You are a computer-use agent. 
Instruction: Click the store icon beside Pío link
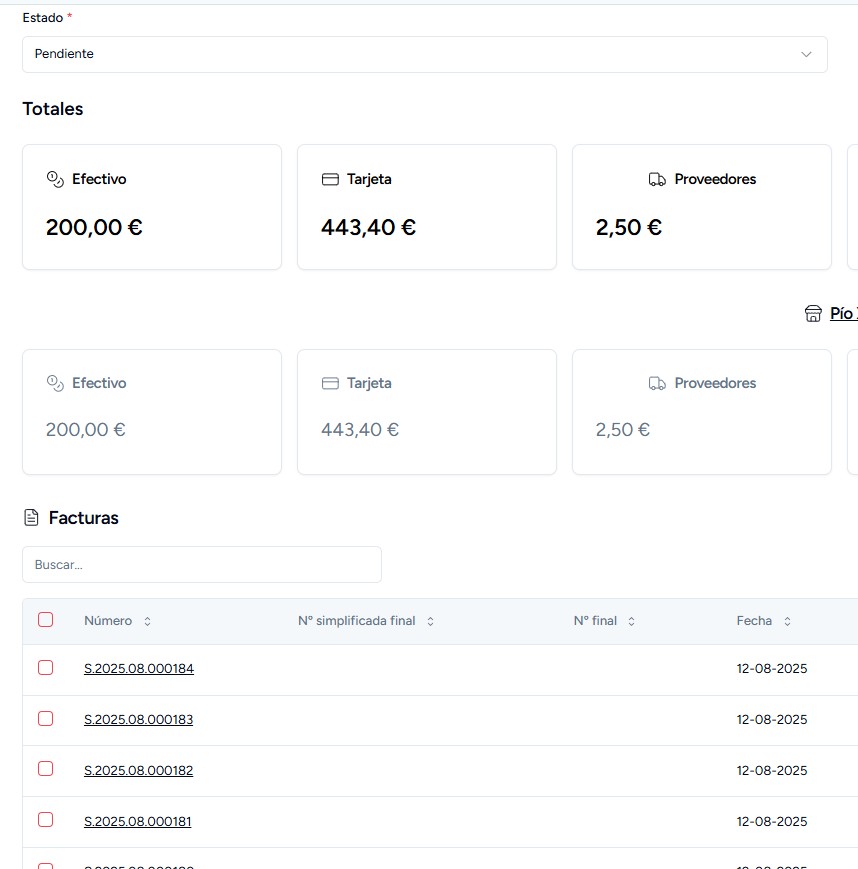tap(813, 314)
